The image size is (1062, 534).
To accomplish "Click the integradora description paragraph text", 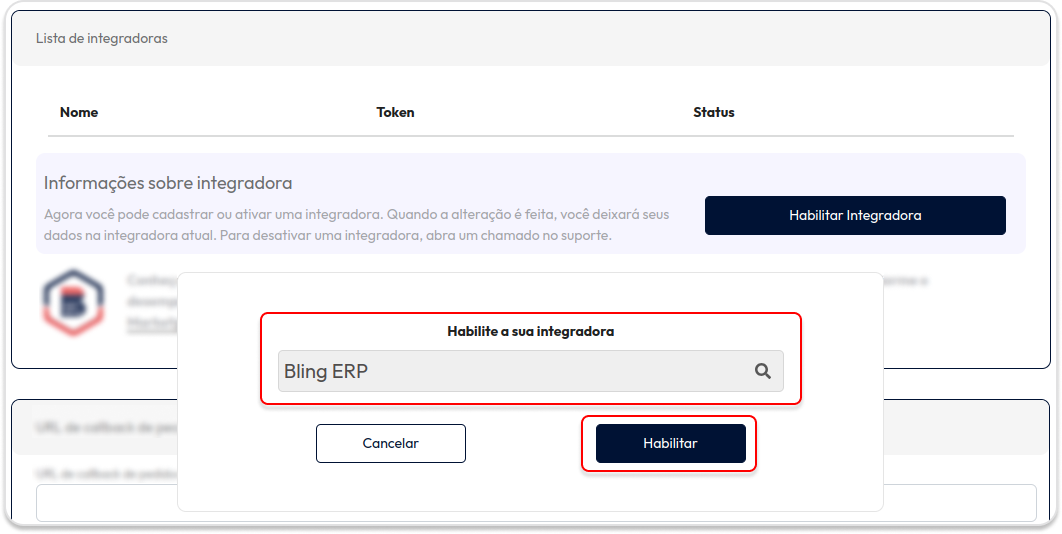I will coord(356,226).
